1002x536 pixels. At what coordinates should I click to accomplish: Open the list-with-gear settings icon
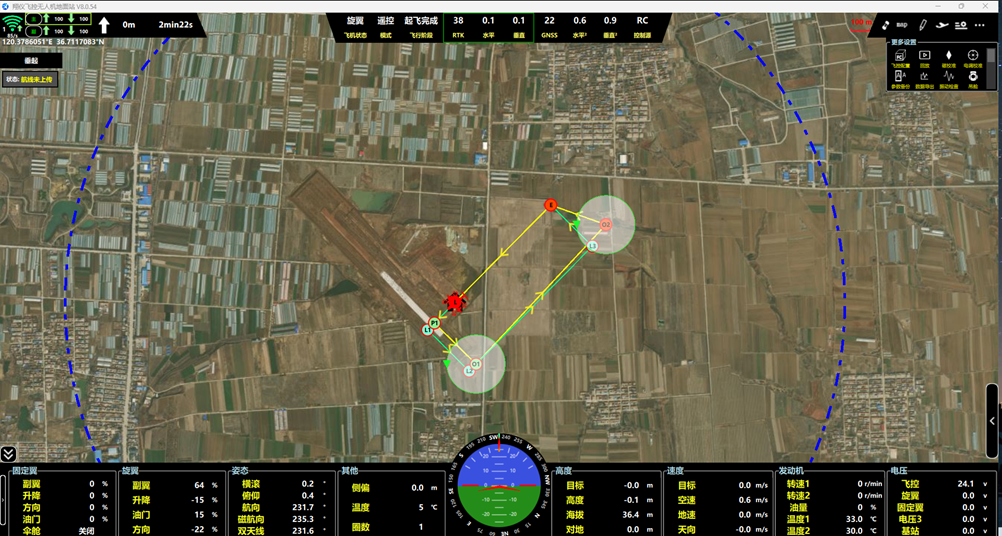point(960,26)
